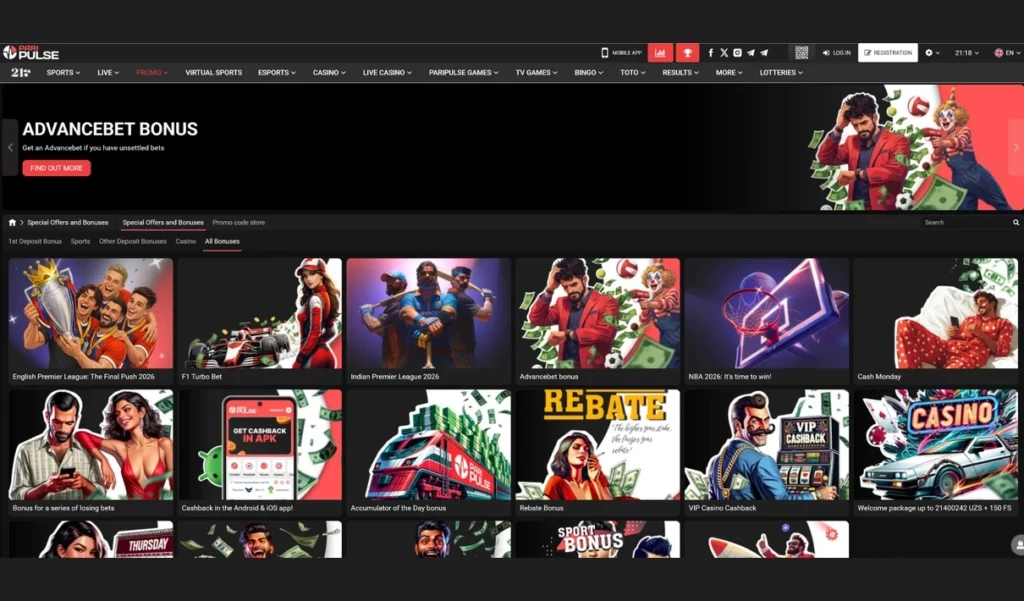Expand the TV Games menu
The height and width of the screenshot is (601, 1024).
[x=537, y=73]
